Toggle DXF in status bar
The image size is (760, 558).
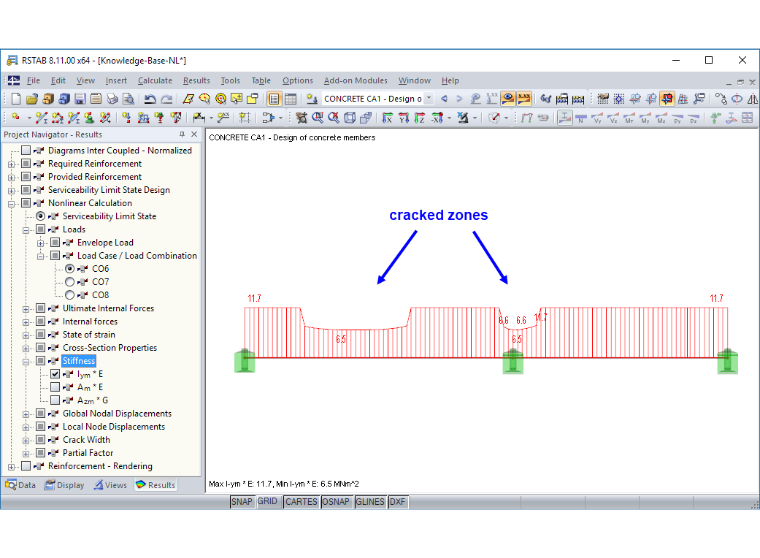coord(397,501)
